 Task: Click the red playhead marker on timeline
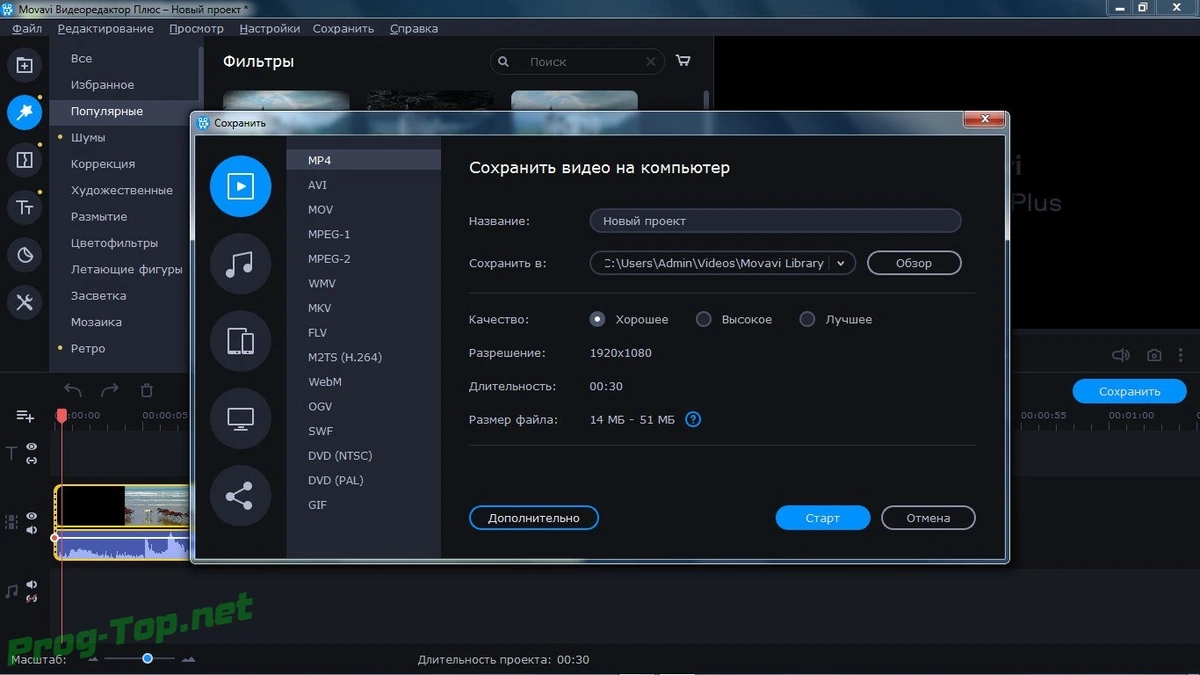pos(61,414)
